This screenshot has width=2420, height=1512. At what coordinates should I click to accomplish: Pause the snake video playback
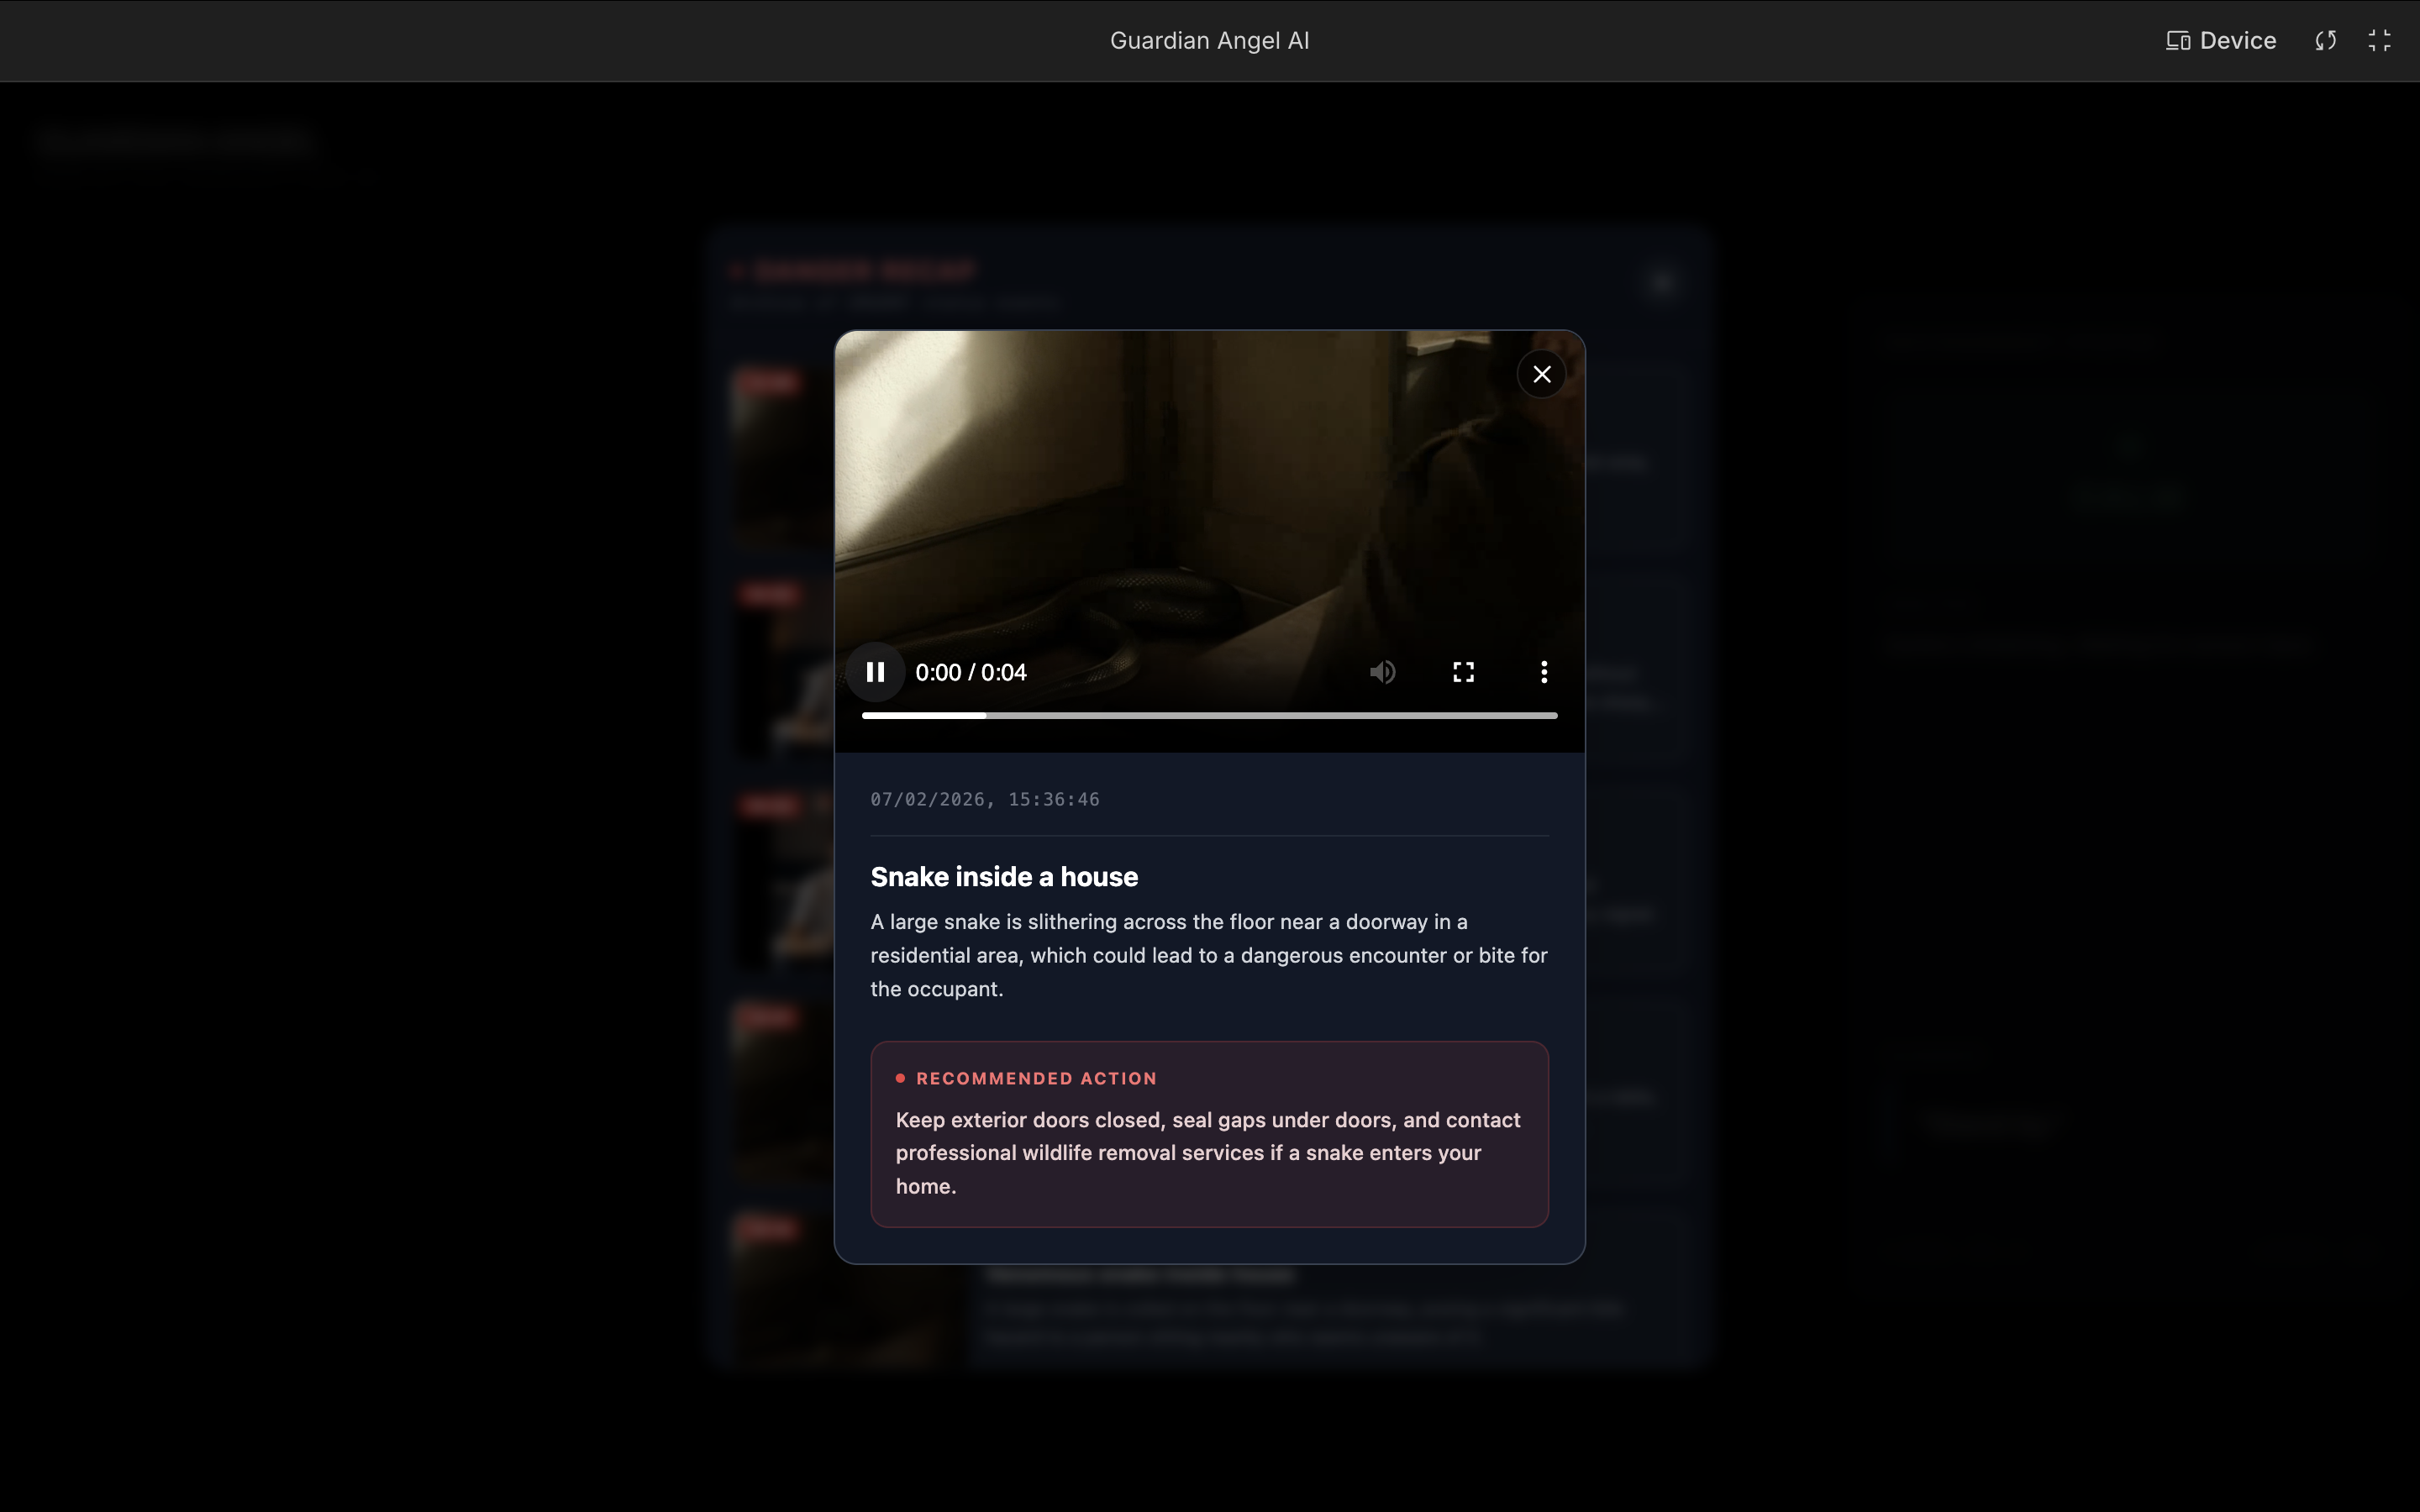coord(875,672)
